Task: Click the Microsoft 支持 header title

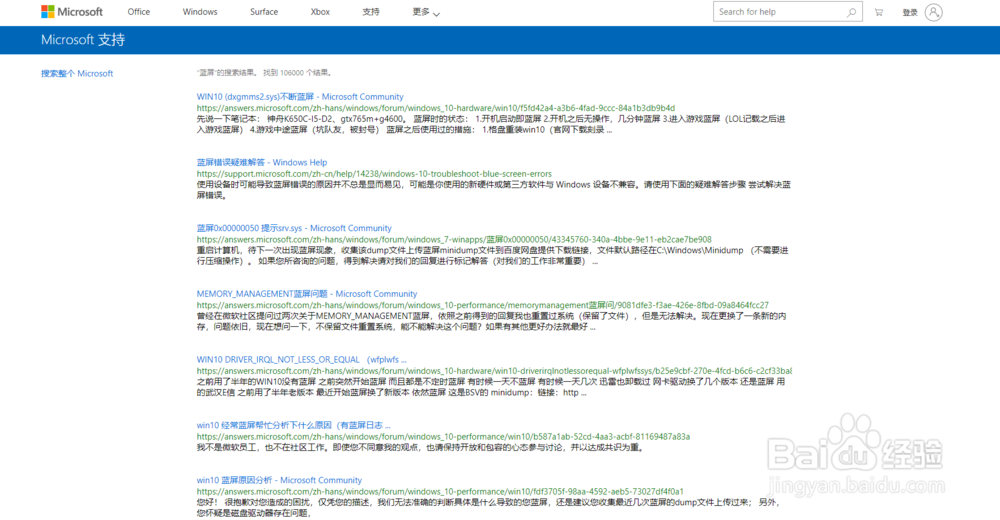Action: tap(83, 40)
